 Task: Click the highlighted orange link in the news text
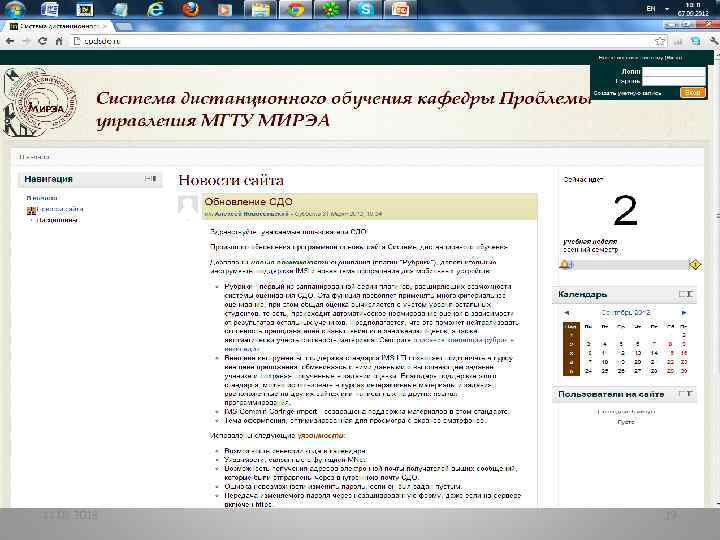point(320,435)
